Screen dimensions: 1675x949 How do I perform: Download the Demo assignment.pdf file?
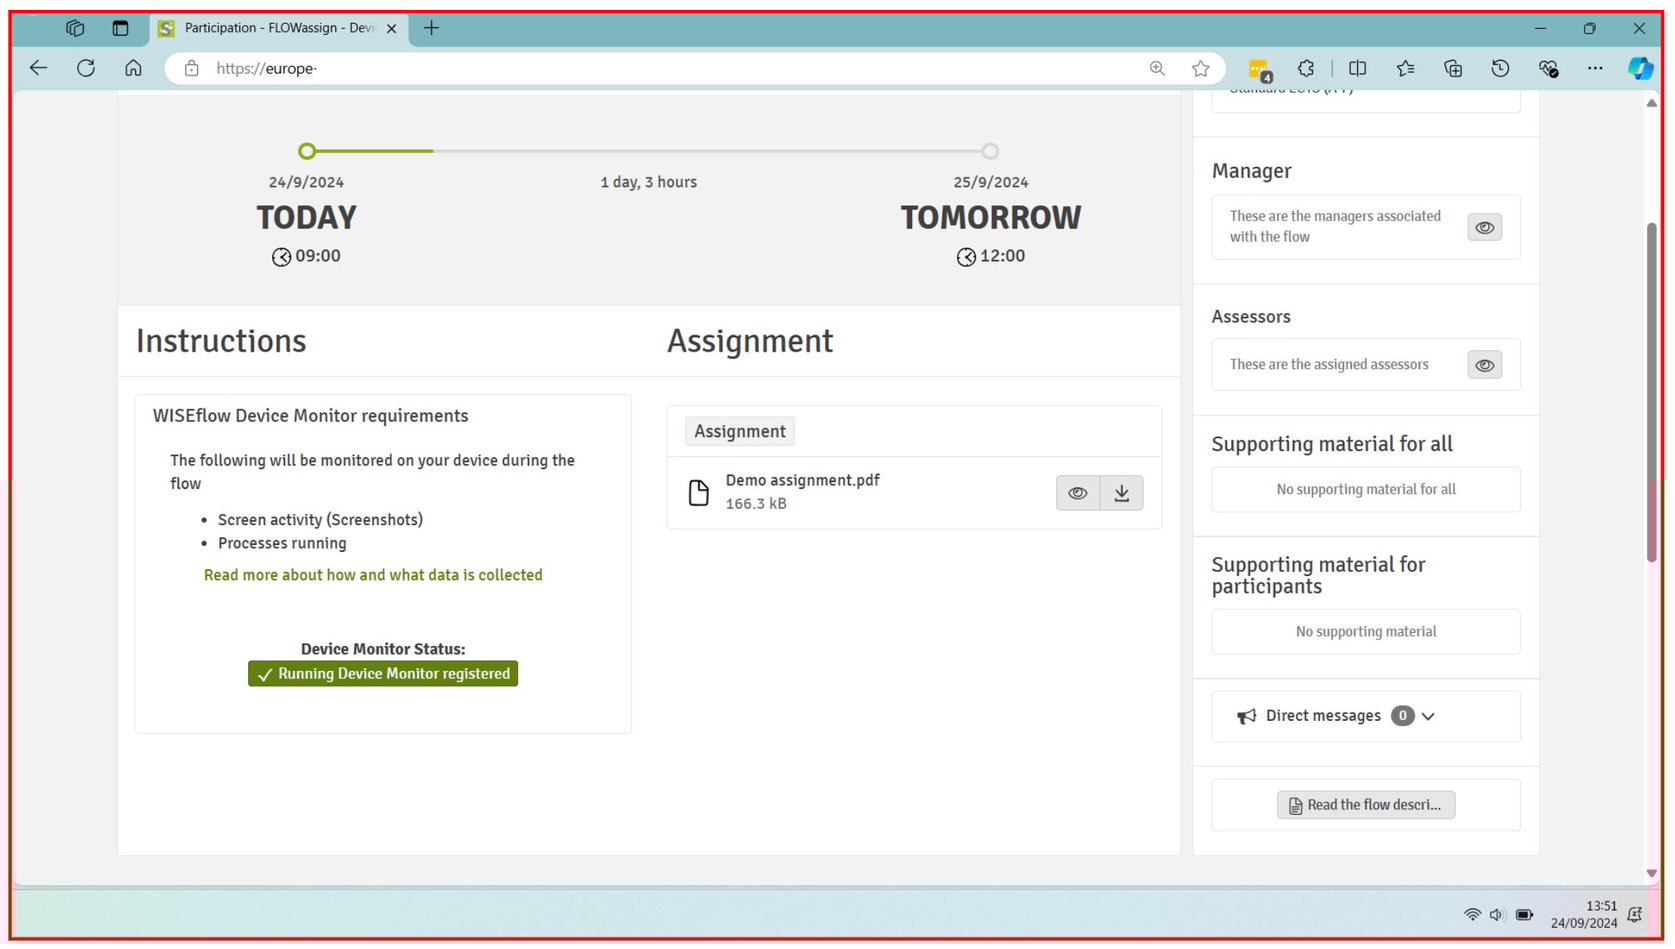pyautogui.click(x=1121, y=493)
